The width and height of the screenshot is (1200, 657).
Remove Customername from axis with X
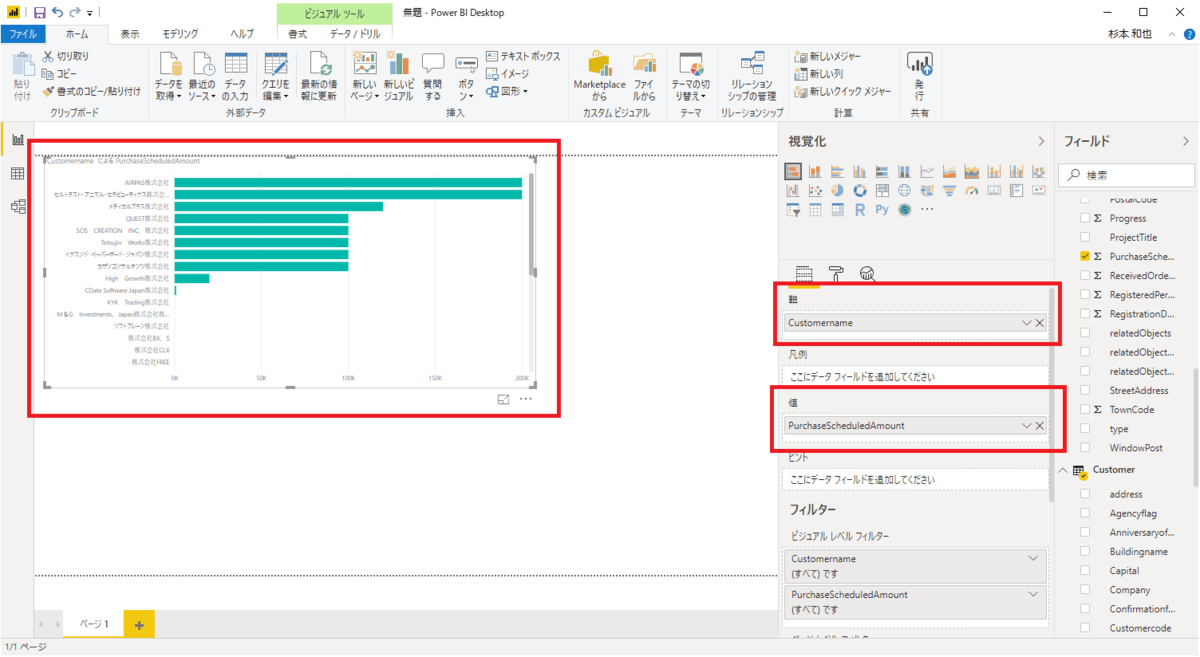pyautogui.click(x=1040, y=323)
